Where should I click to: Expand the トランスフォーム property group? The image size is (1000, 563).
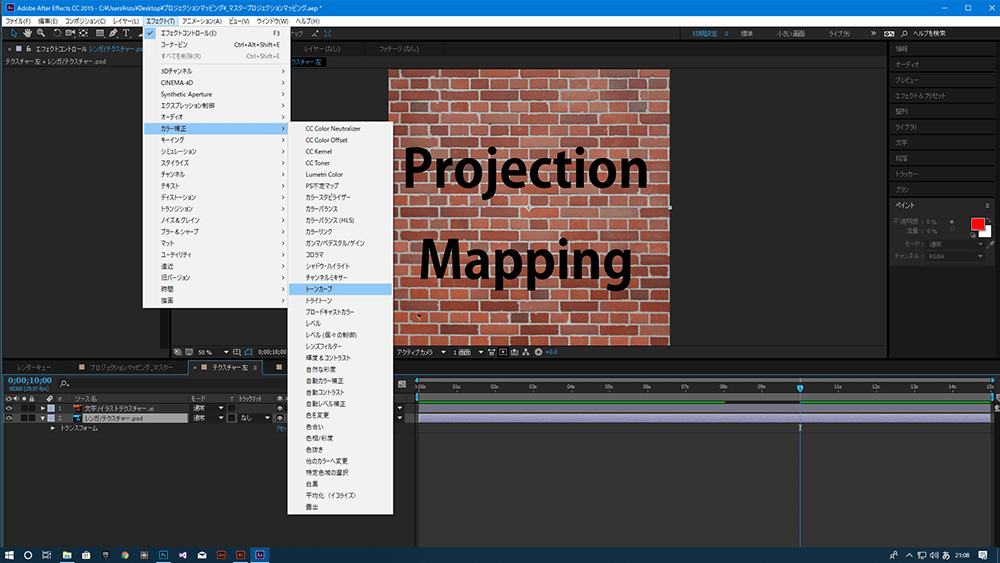point(53,428)
